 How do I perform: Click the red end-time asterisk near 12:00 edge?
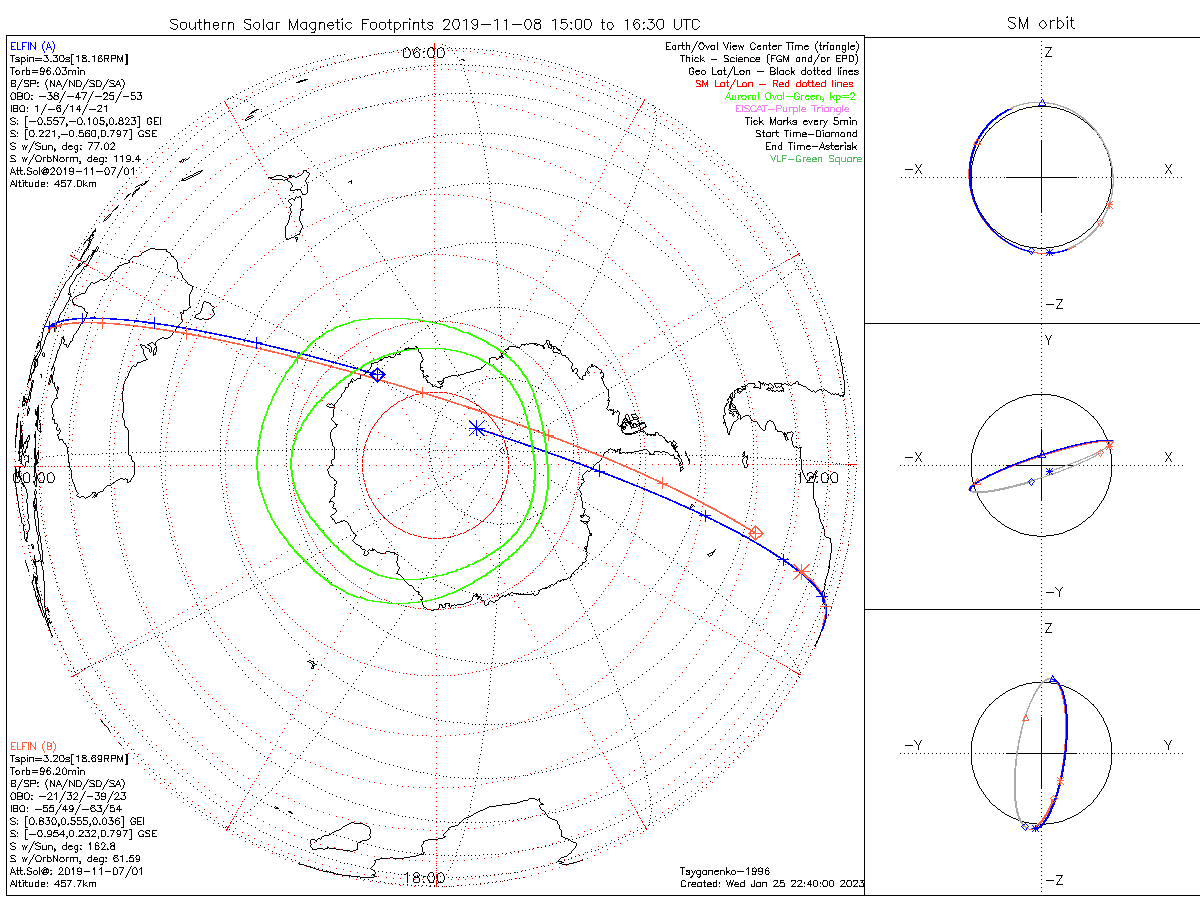click(x=801, y=571)
